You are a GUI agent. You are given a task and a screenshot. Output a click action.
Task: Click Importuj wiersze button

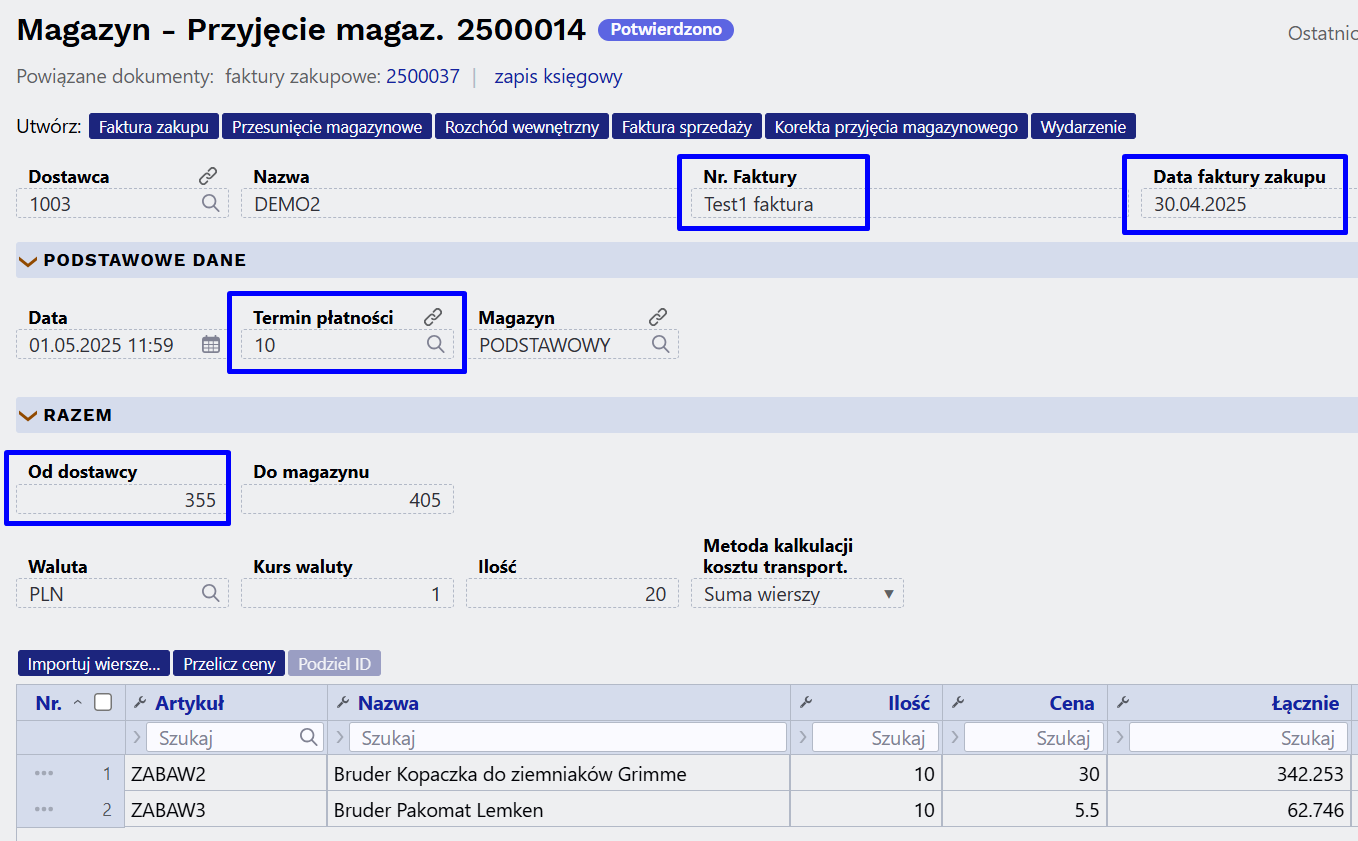click(94, 664)
